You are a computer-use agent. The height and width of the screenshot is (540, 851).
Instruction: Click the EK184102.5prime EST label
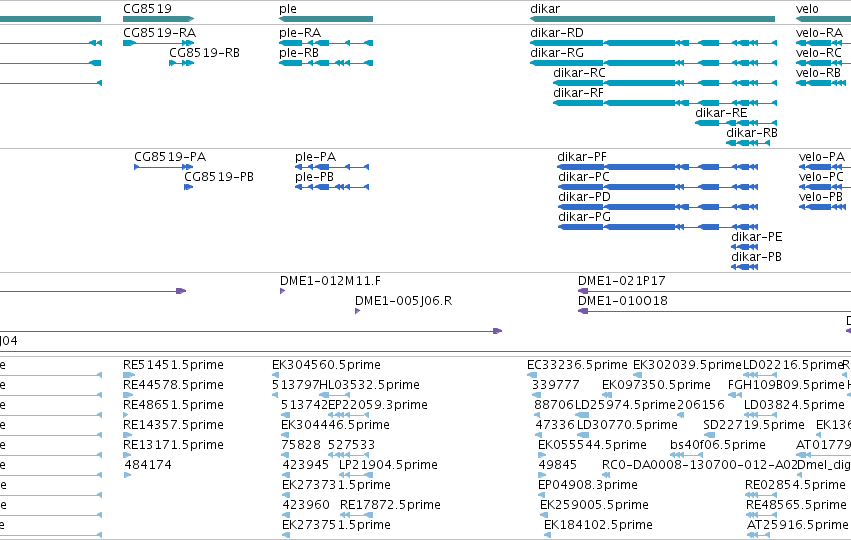point(598,525)
